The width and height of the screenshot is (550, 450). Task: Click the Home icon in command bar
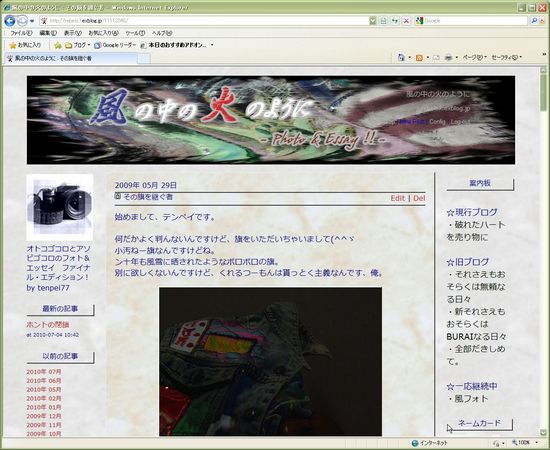pos(401,57)
